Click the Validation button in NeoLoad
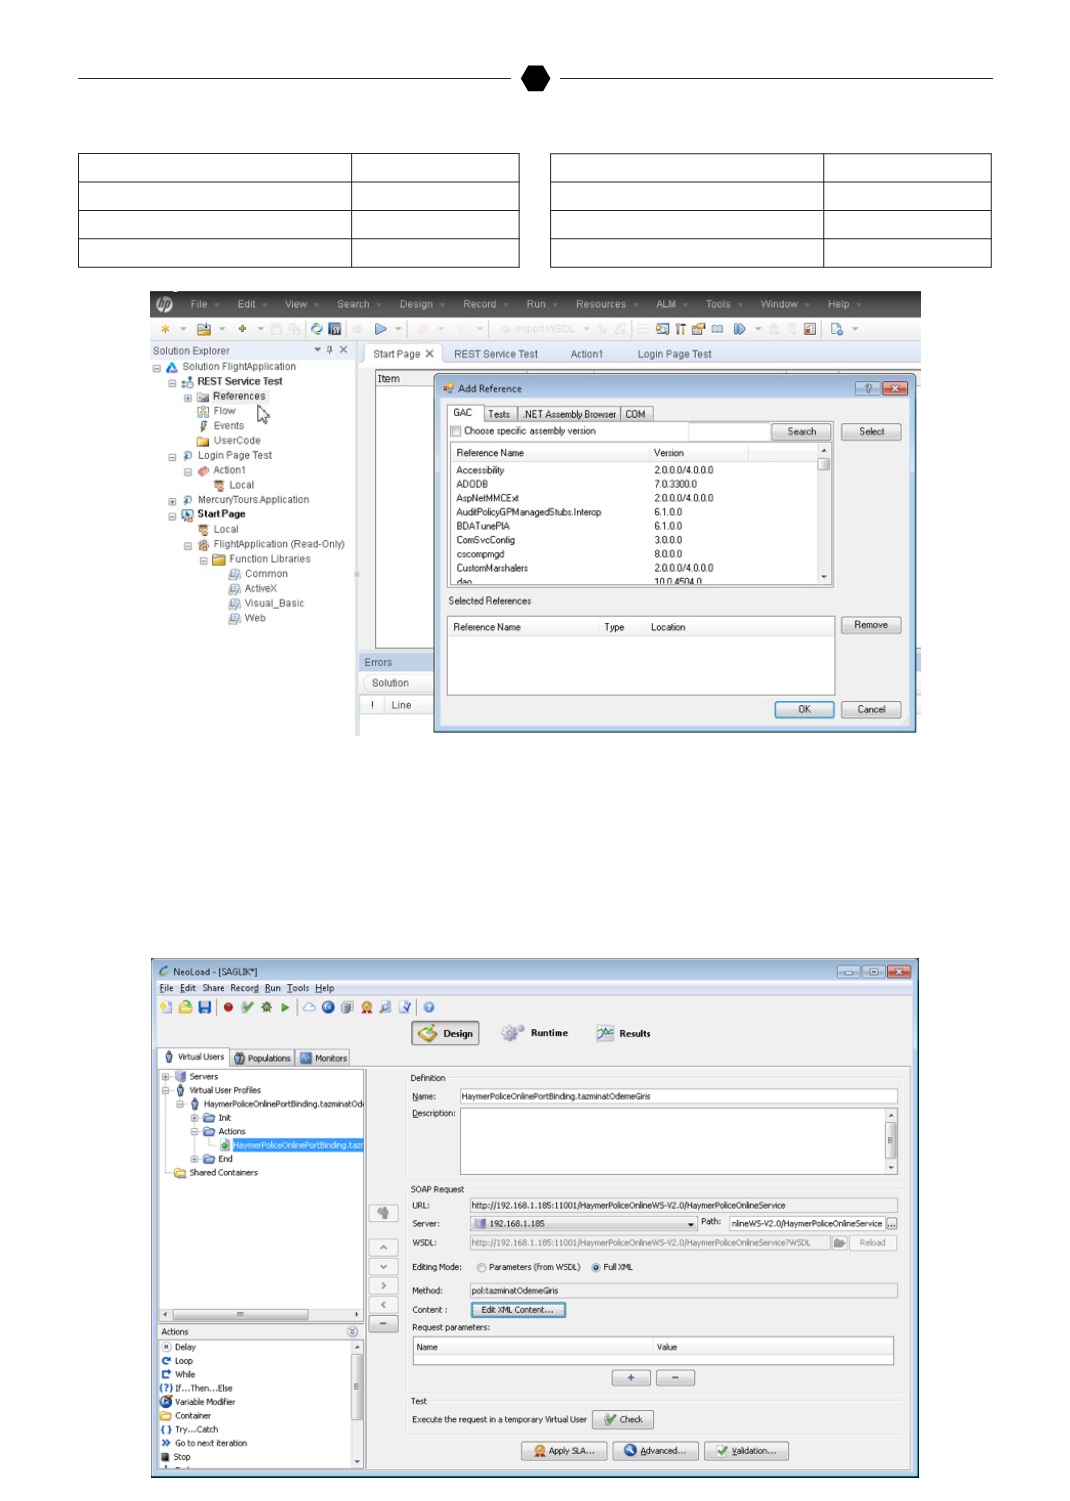The width and height of the screenshot is (1070, 1501). [x=746, y=1451]
